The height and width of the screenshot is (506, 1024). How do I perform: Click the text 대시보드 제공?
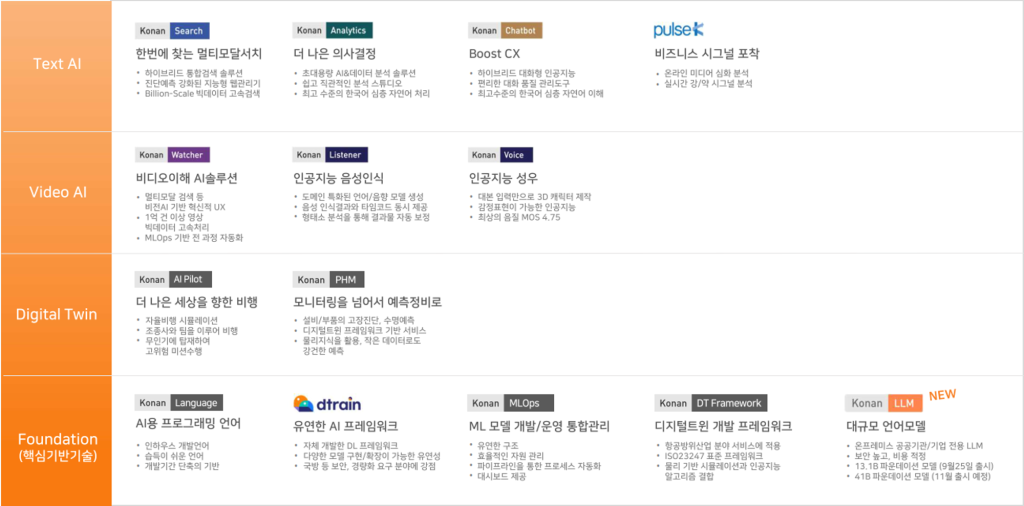coord(502,476)
